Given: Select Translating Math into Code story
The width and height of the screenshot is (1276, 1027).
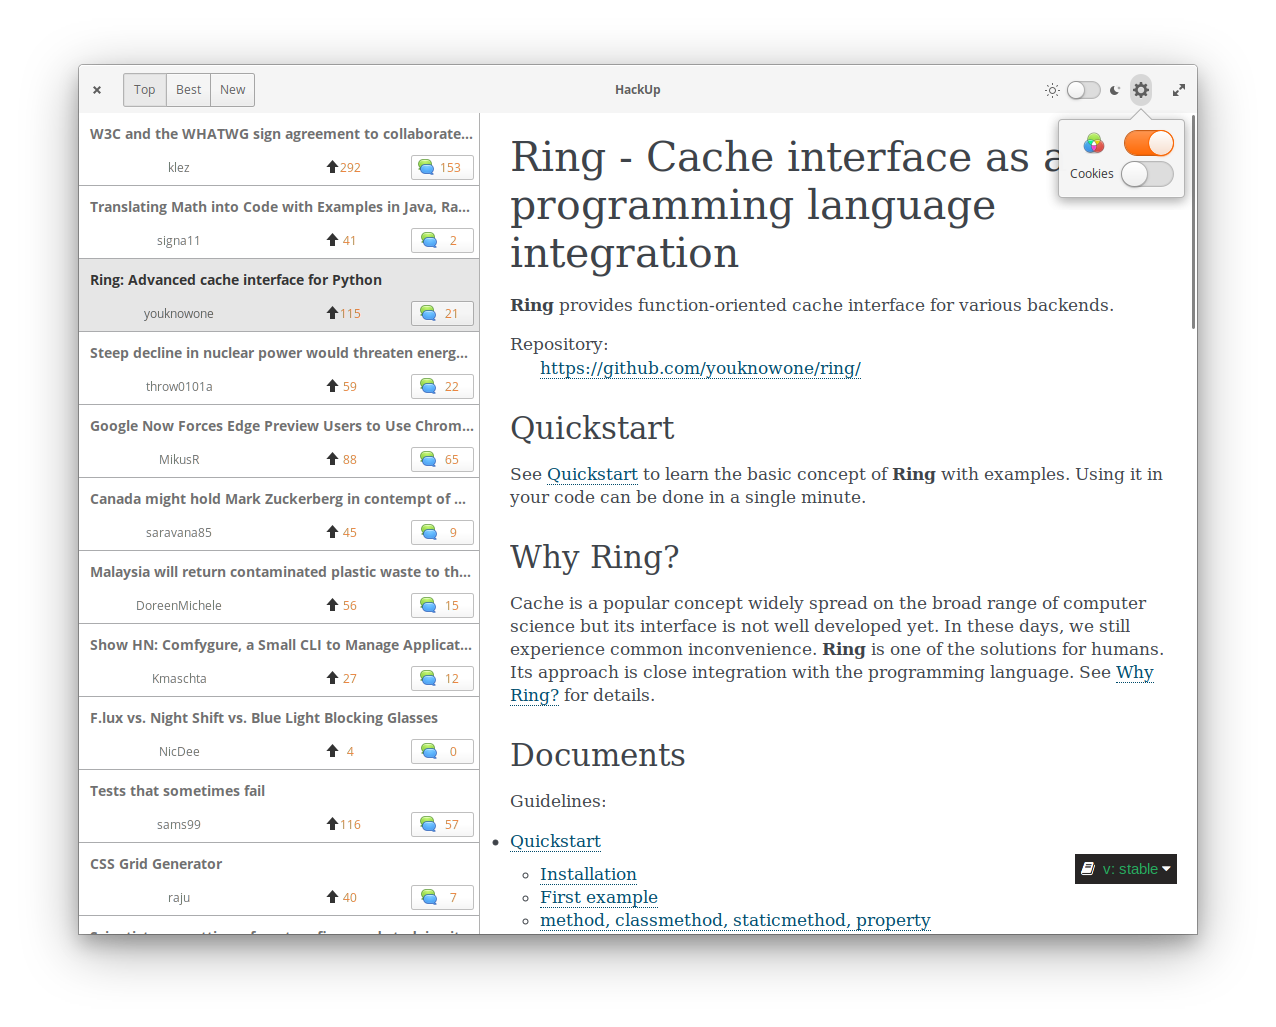Looking at the screenshot, I should click(x=279, y=222).
